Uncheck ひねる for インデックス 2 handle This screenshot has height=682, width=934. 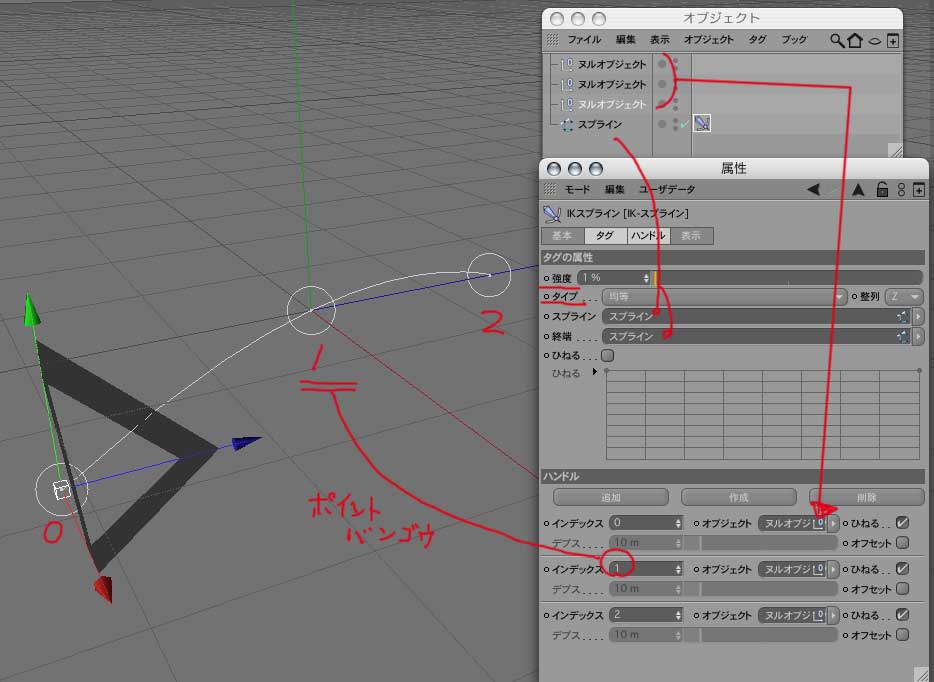[x=902, y=615]
